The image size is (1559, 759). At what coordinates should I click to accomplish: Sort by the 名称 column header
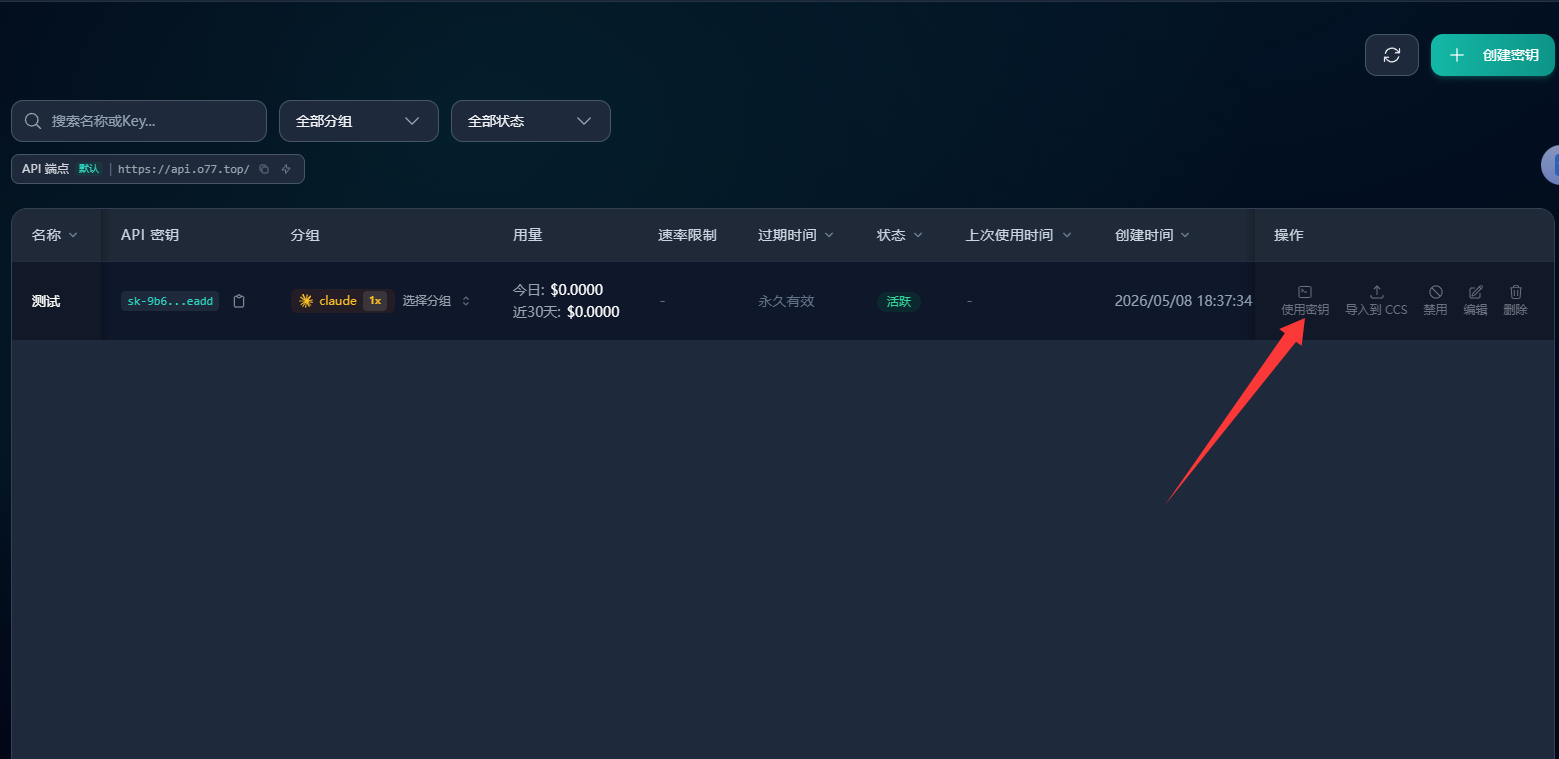click(x=54, y=235)
